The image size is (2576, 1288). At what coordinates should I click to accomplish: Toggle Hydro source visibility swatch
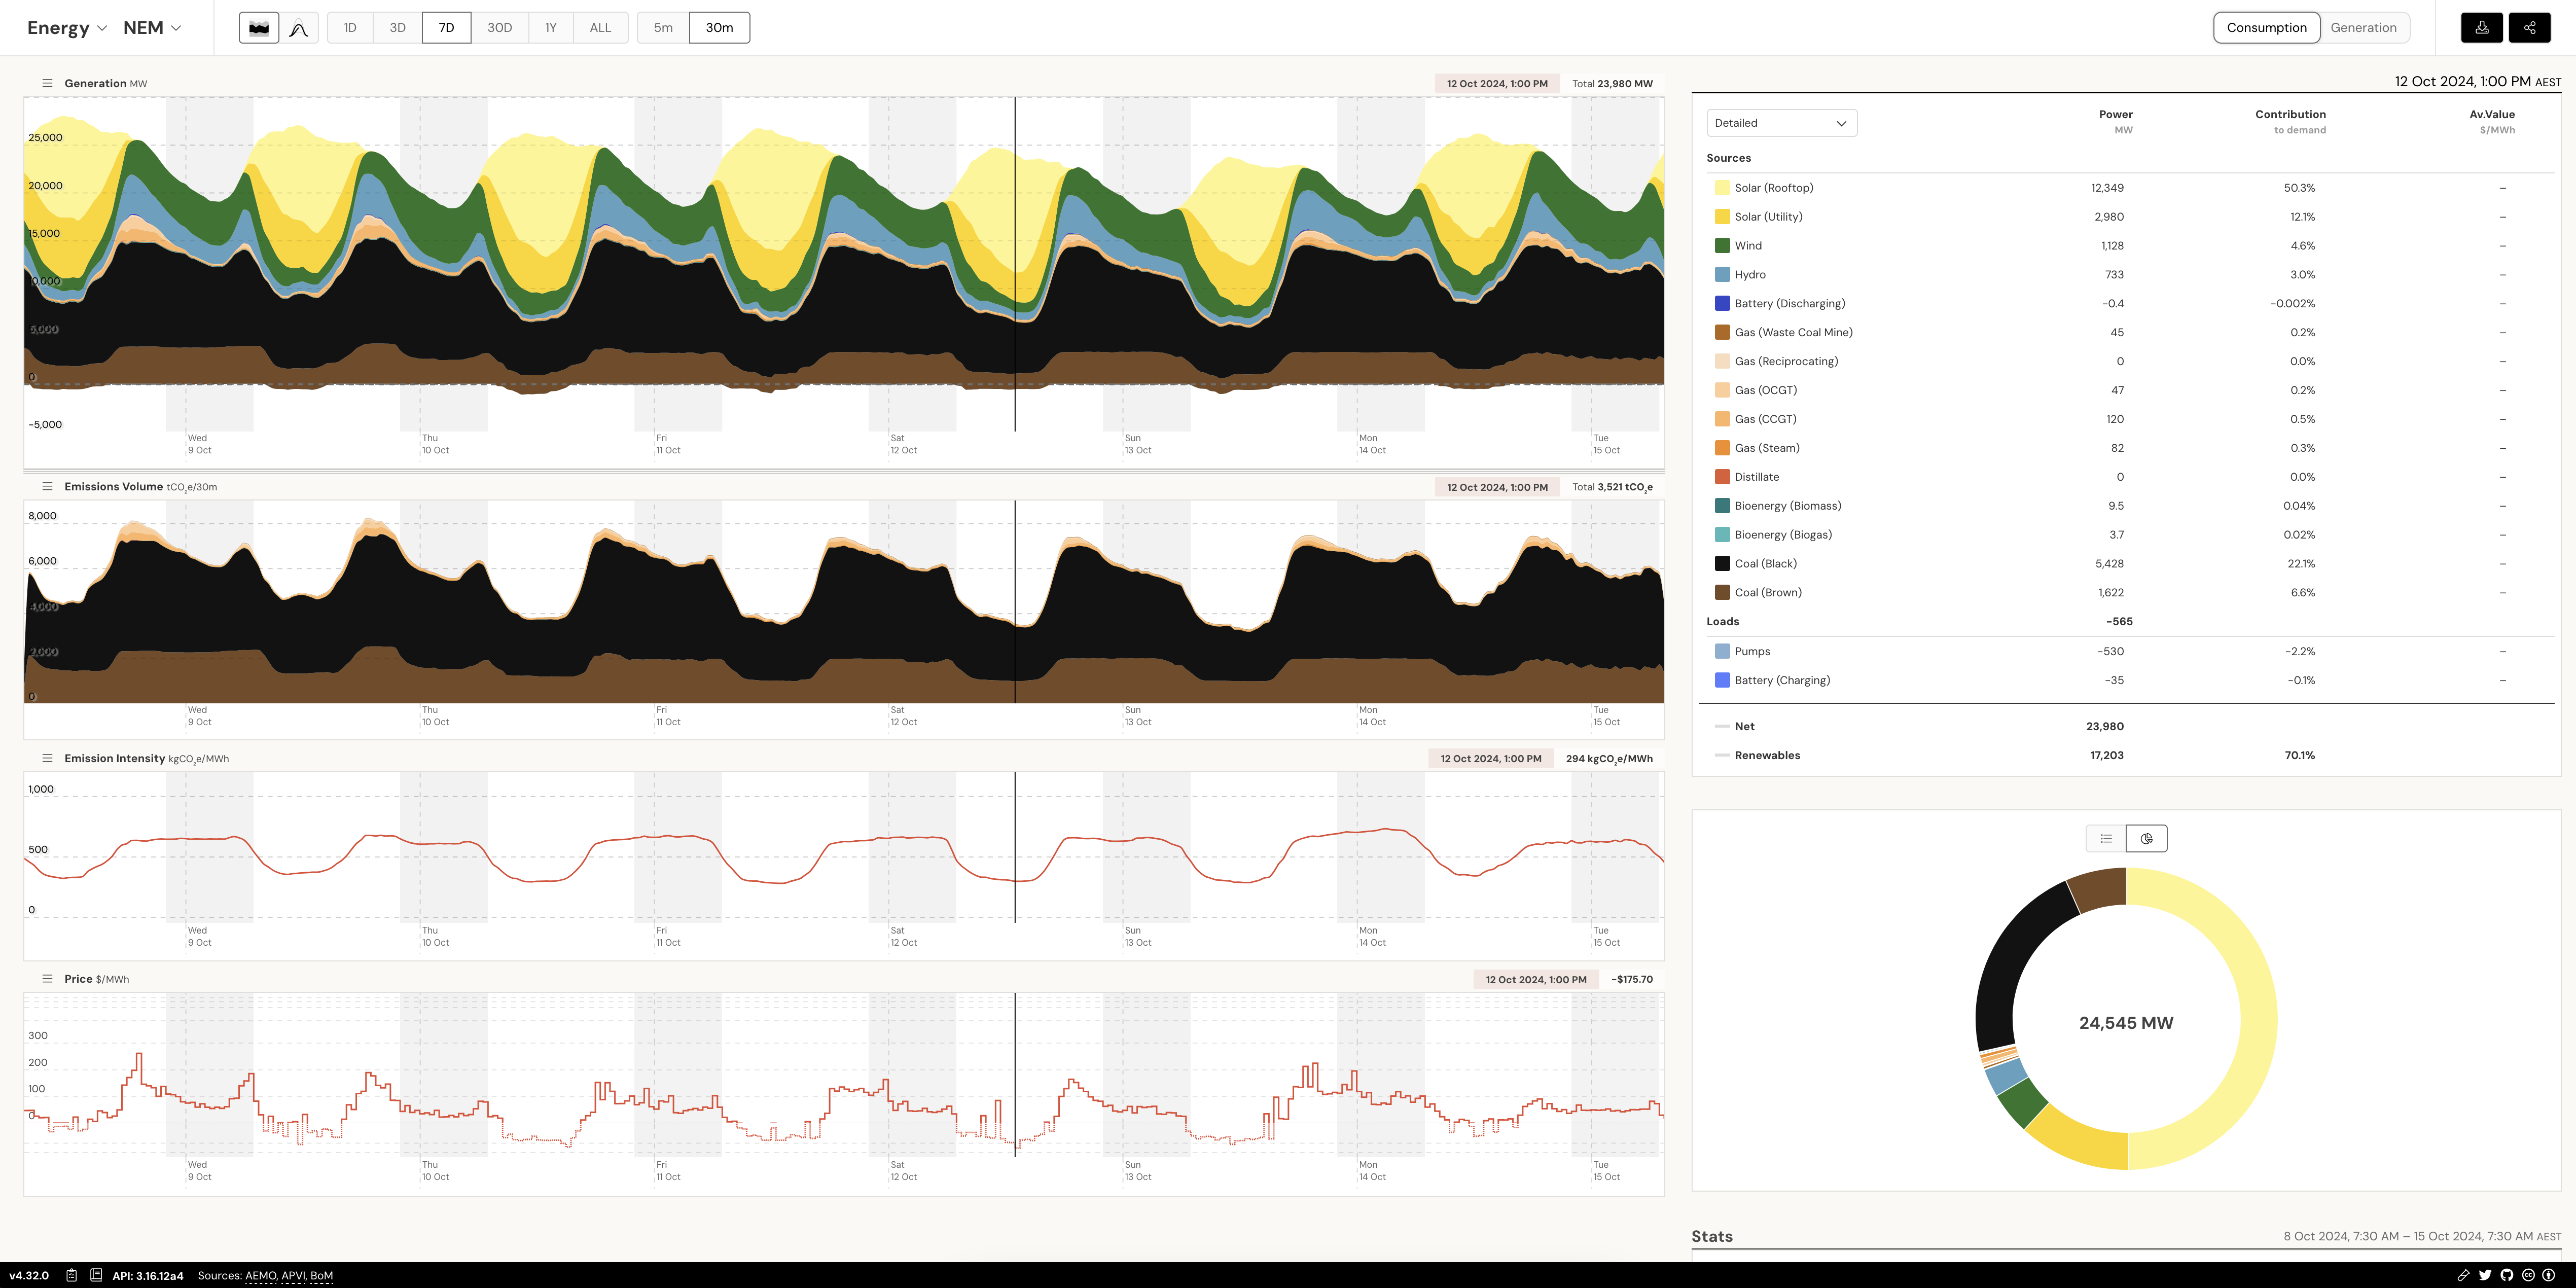tap(1722, 275)
